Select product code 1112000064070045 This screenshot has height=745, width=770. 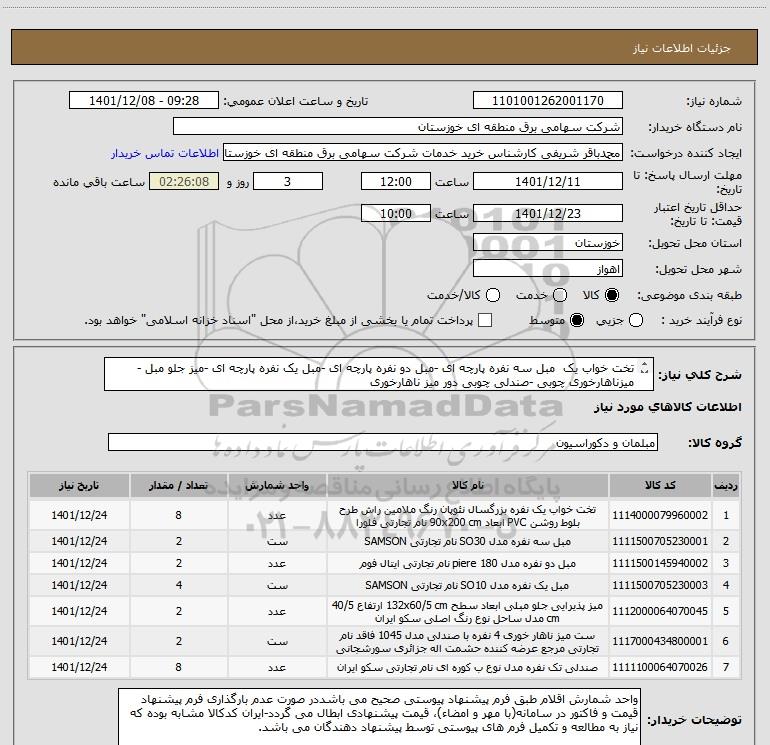click(660, 611)
